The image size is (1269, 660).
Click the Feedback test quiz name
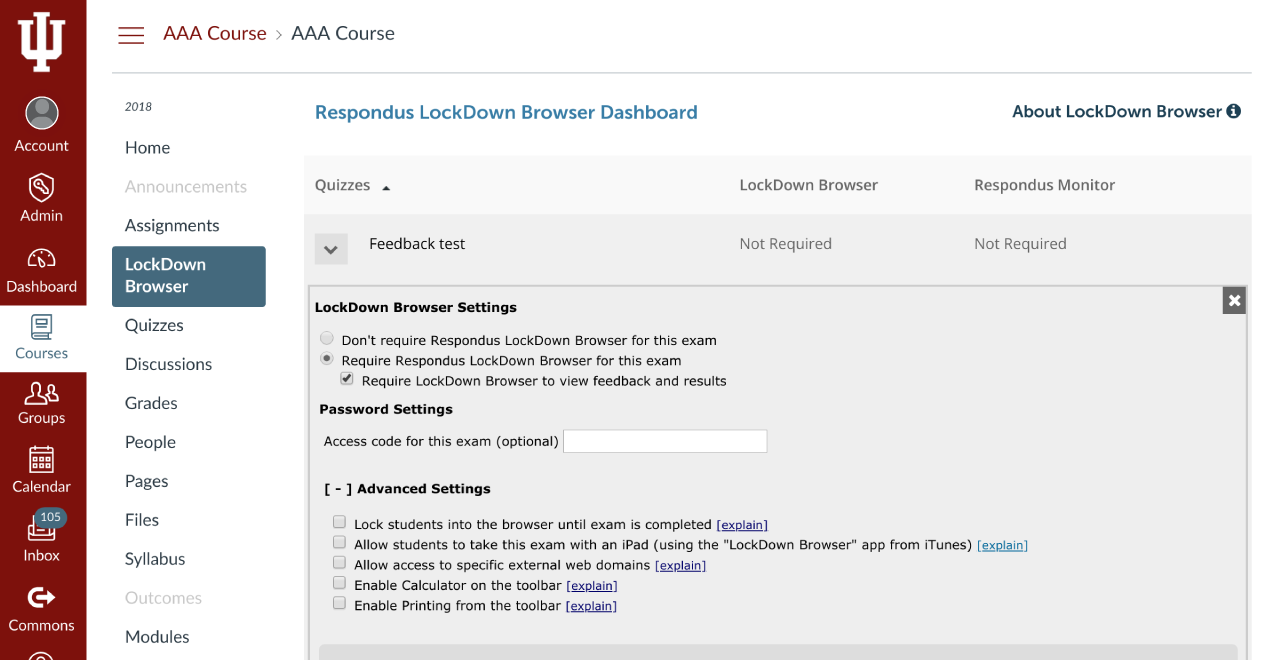click(x=417, y=244)
